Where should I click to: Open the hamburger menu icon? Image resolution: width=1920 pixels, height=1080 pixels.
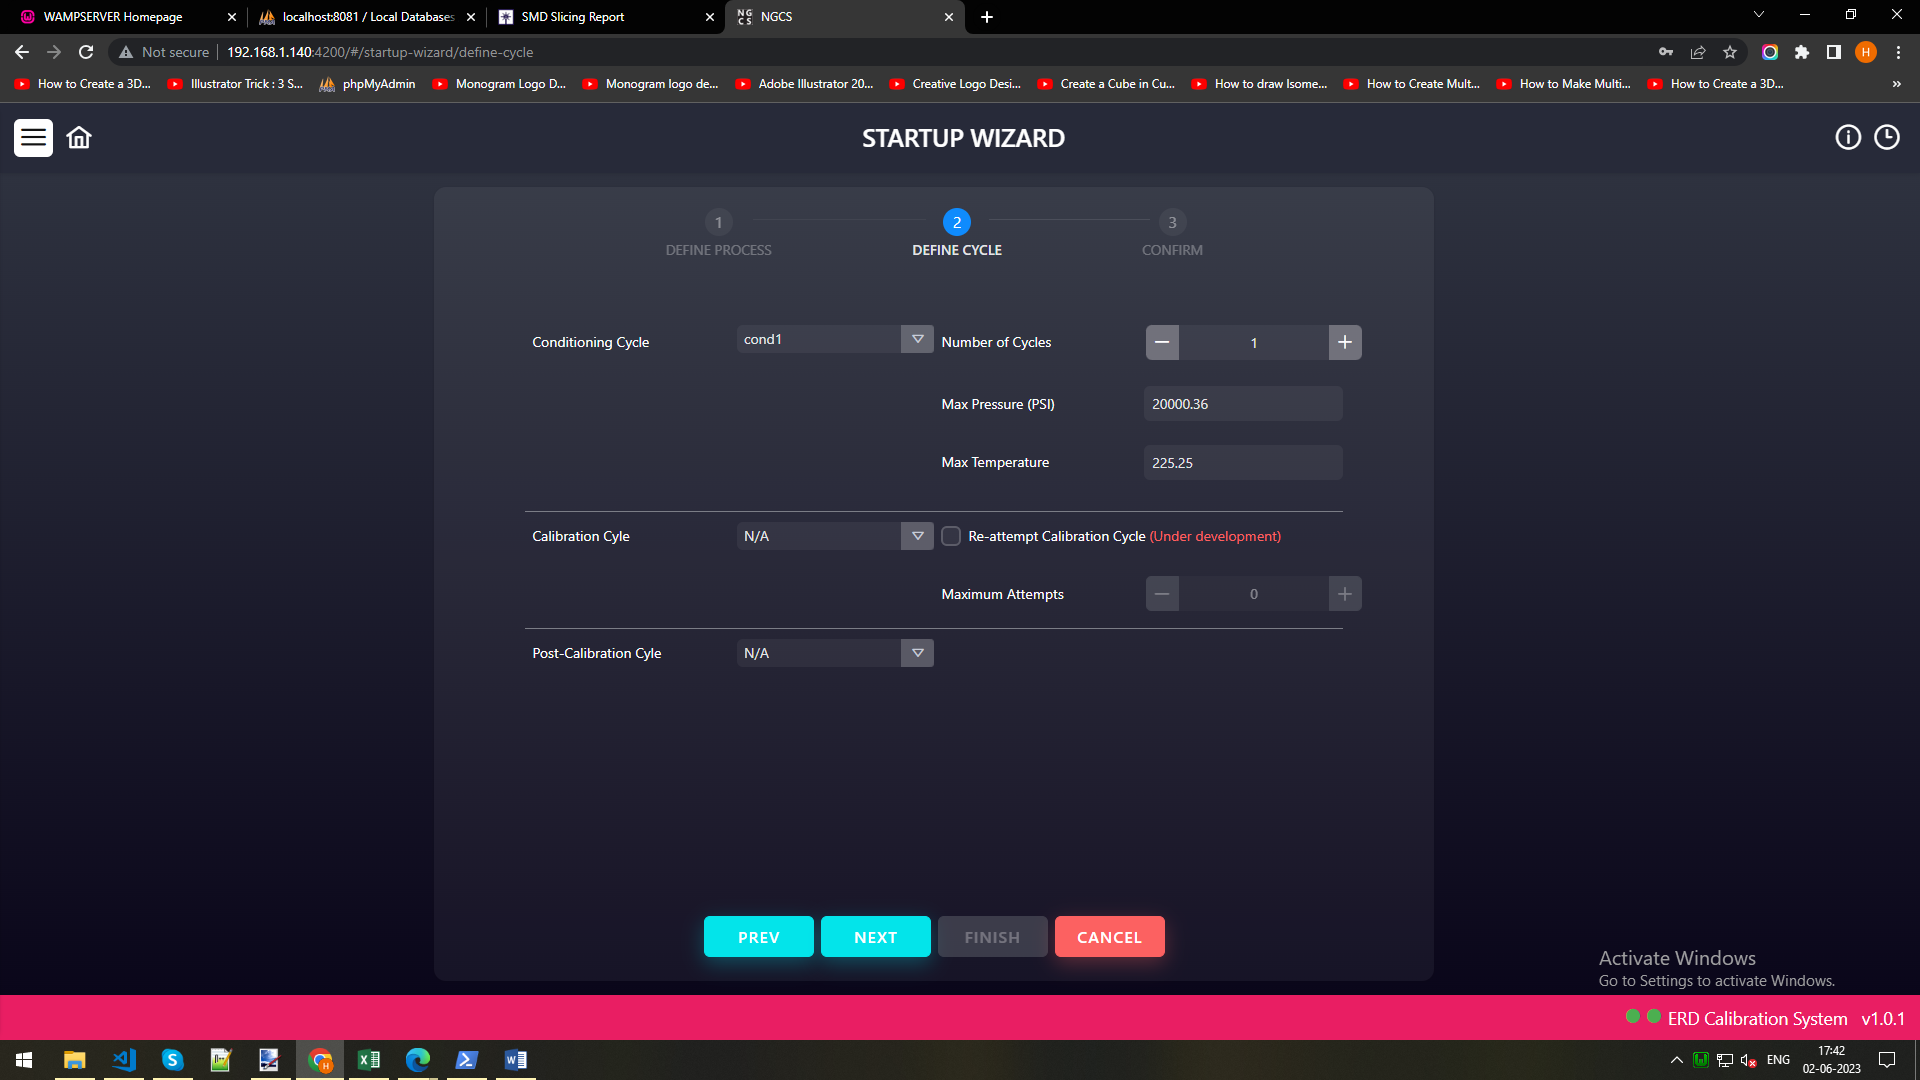[33, 138]
